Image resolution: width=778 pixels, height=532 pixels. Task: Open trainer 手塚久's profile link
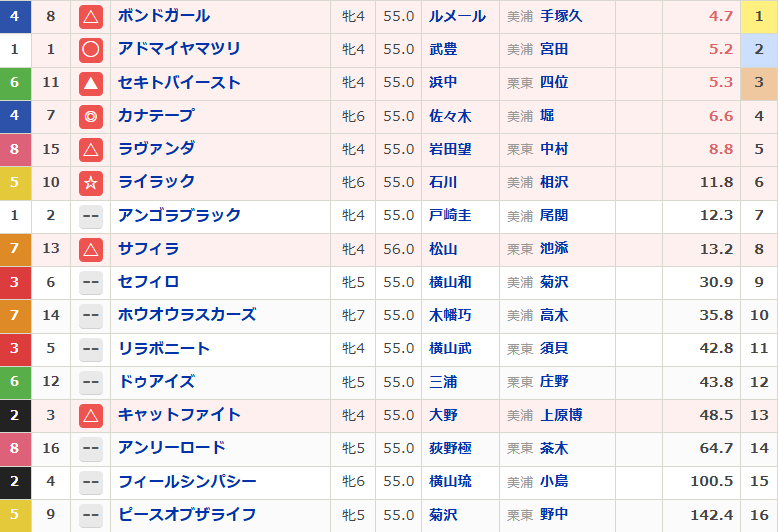tap(560, 16)
